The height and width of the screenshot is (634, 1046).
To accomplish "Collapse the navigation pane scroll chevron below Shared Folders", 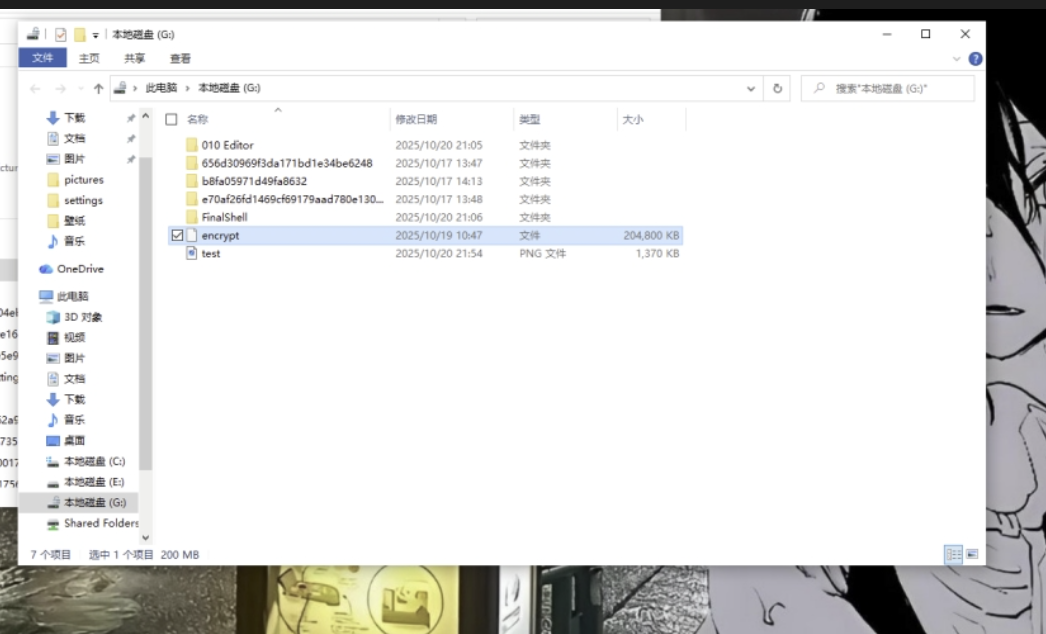I will pos(145,538).
